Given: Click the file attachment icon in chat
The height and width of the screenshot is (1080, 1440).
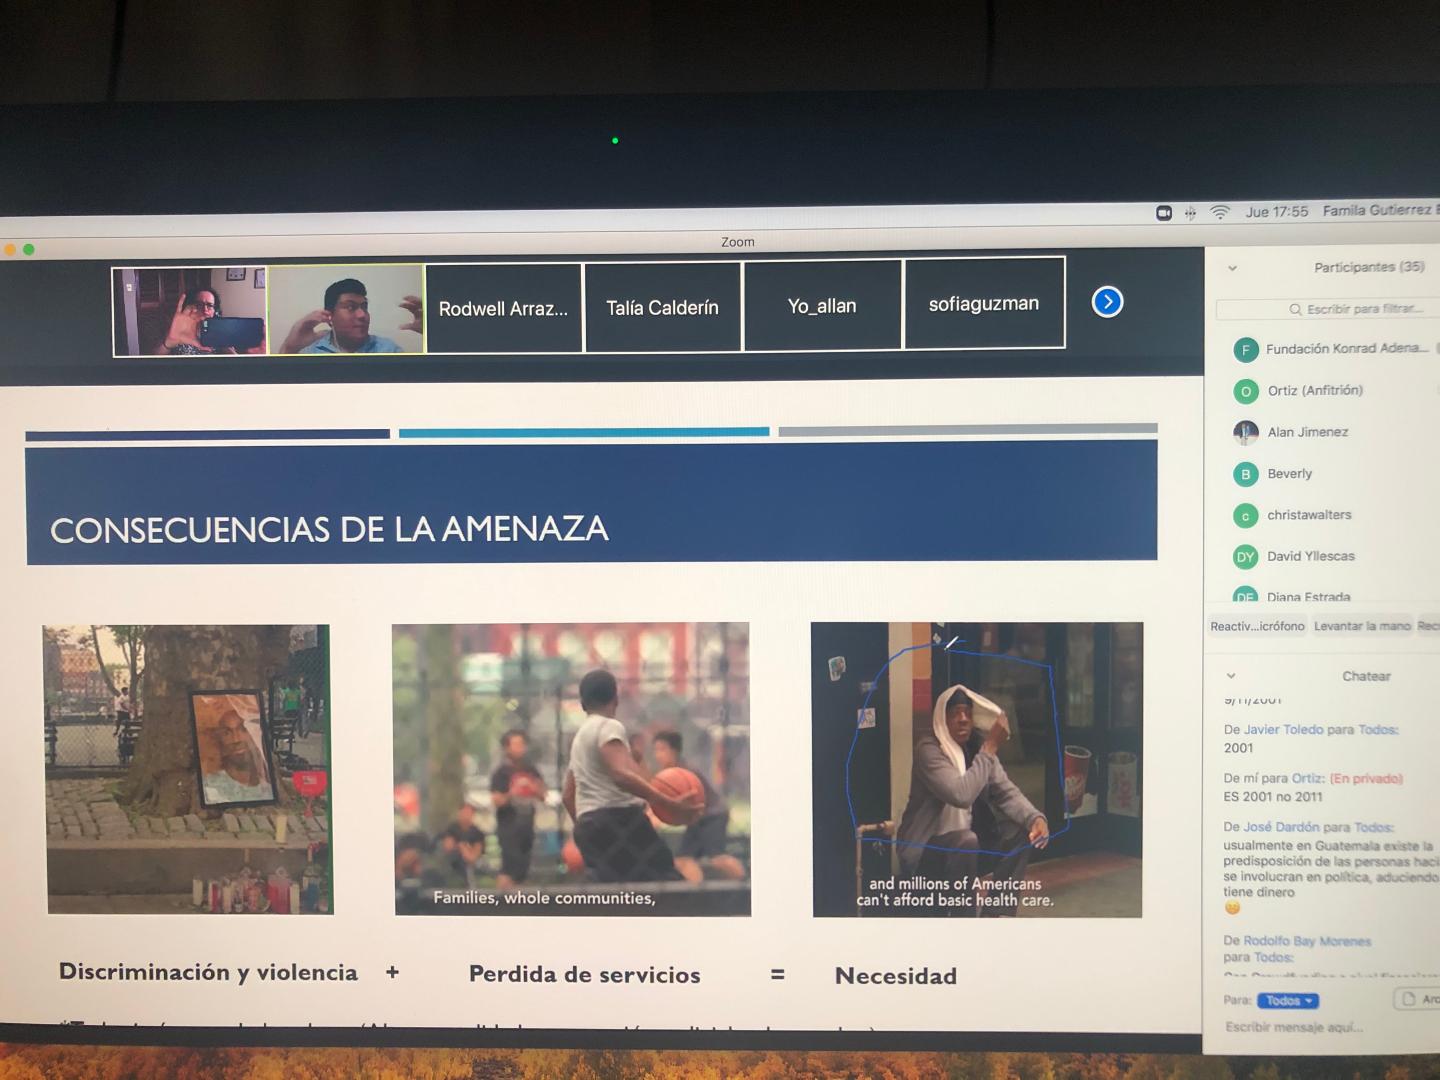Looking at the screenshot, I should (1409, 998).
